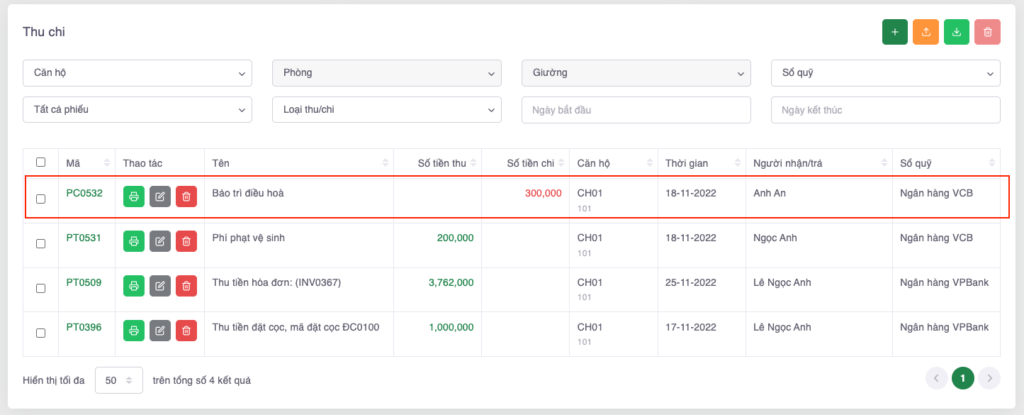Open voucher code link PT0509
The width and height of the screenshot is (1024, 415).
coord(84,282)
